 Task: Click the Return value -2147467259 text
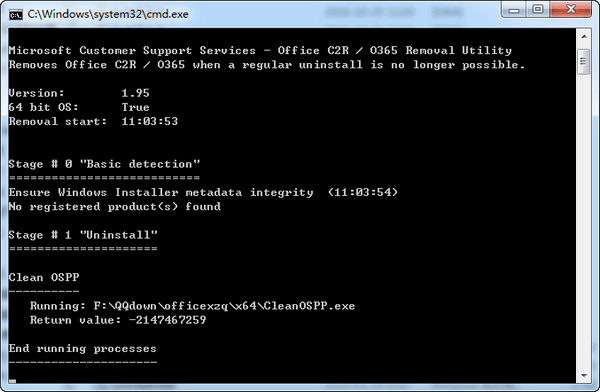118,320
